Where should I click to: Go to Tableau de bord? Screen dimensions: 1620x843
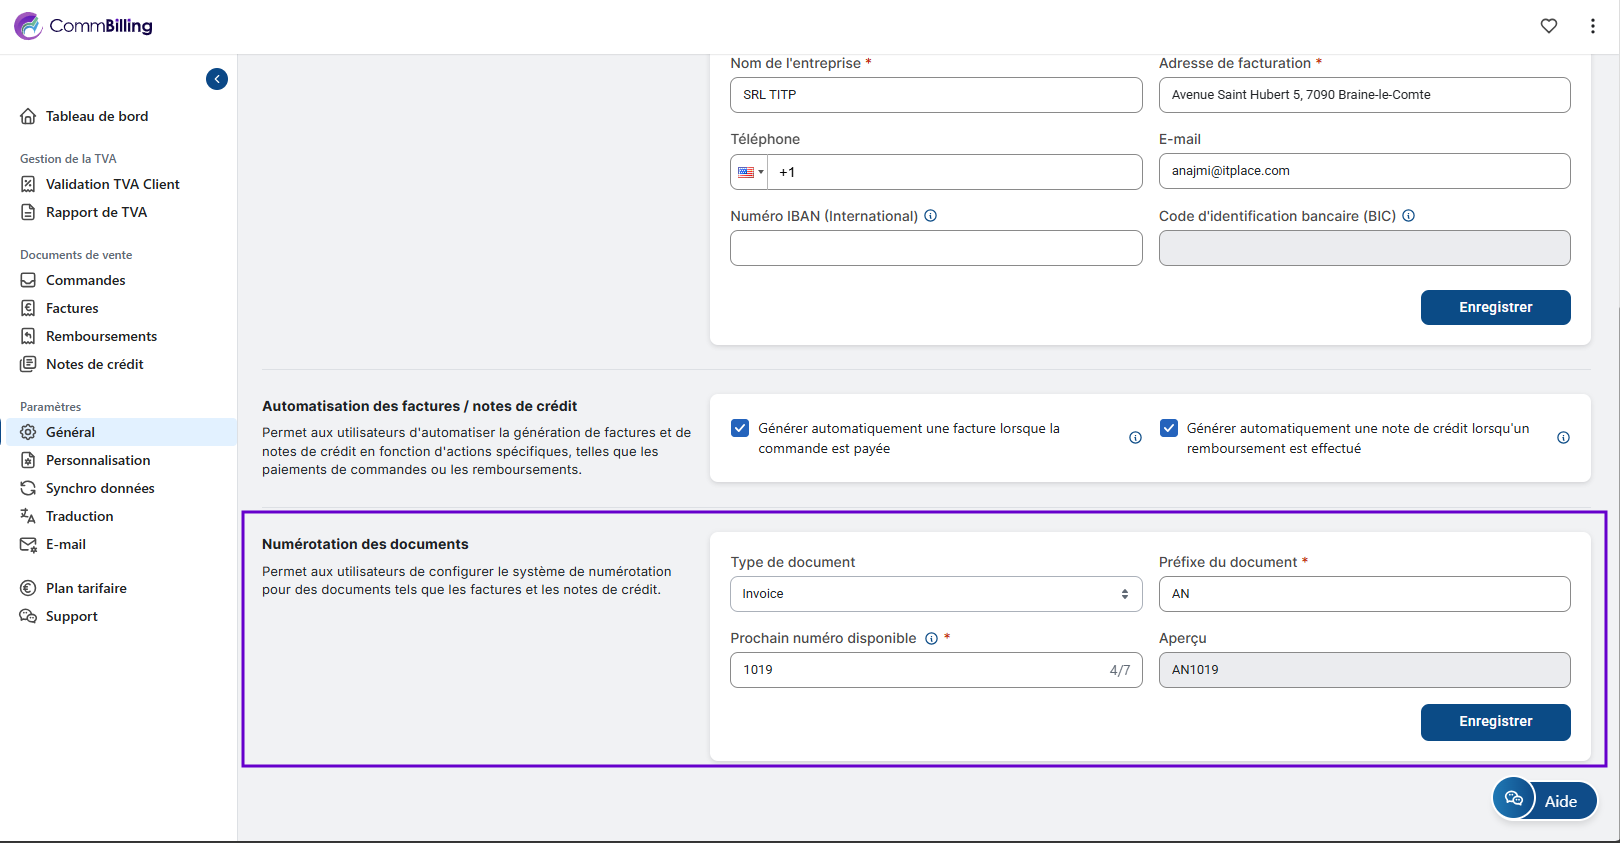(96, 116)
